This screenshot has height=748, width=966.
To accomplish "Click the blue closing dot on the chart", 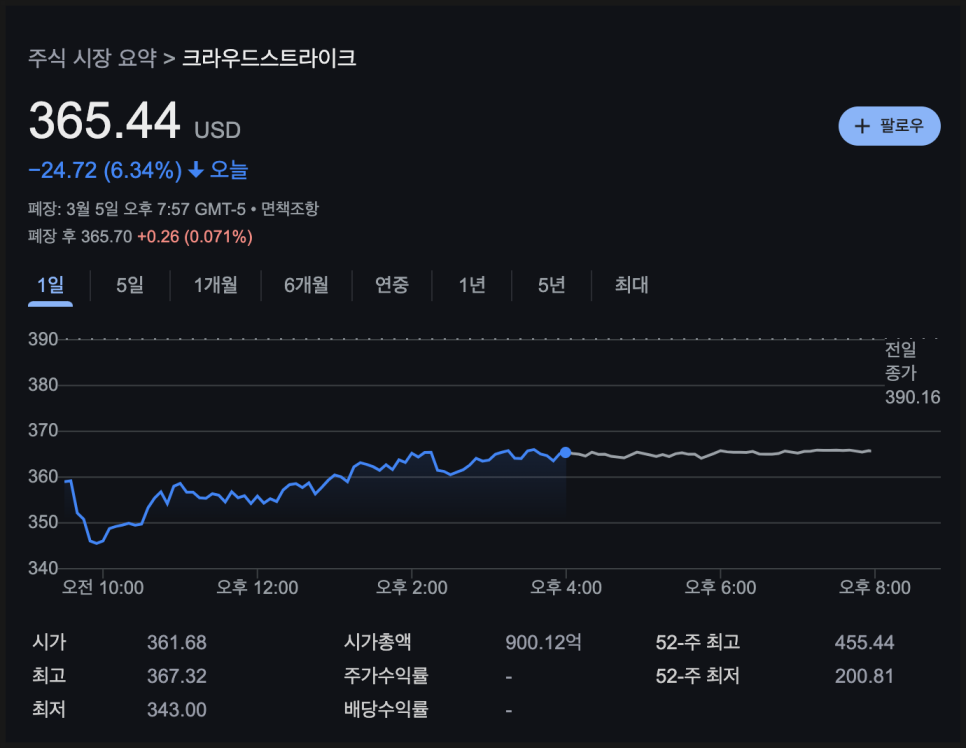I will (x=566, y=452).
